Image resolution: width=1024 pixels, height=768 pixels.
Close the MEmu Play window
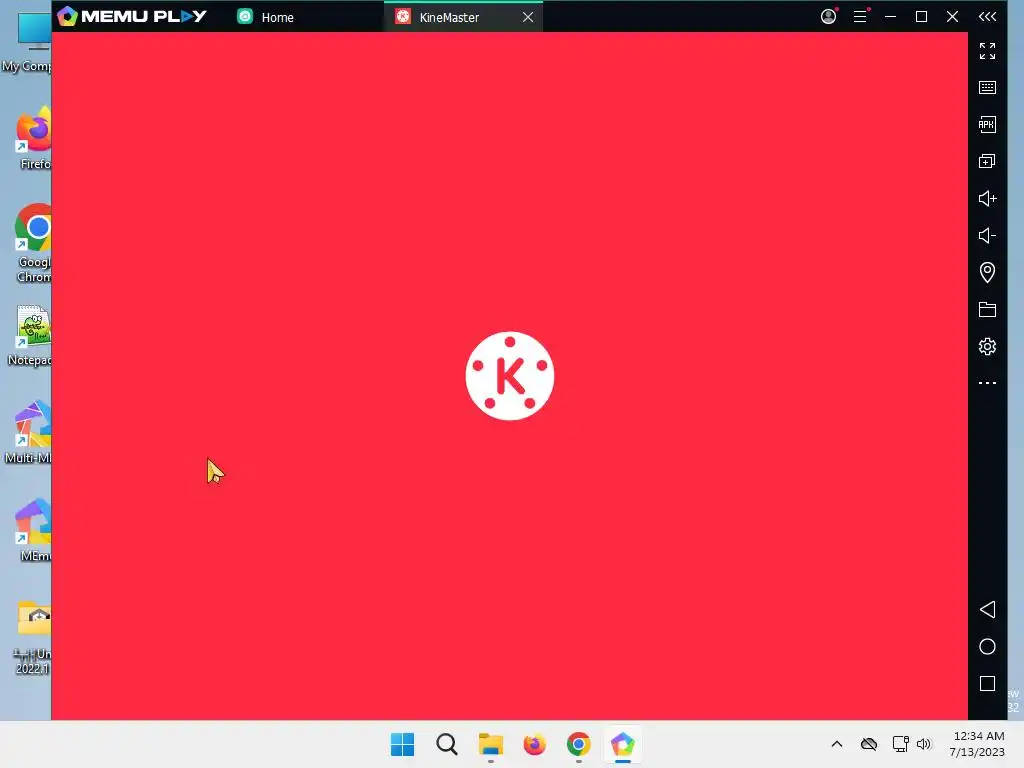pyautogui.click(x=952, y=16)
